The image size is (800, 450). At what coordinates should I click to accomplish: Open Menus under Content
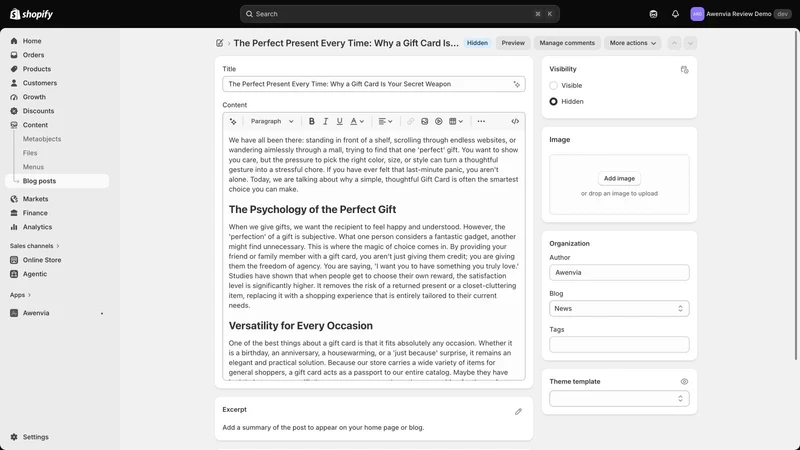[x=33, y=167]
